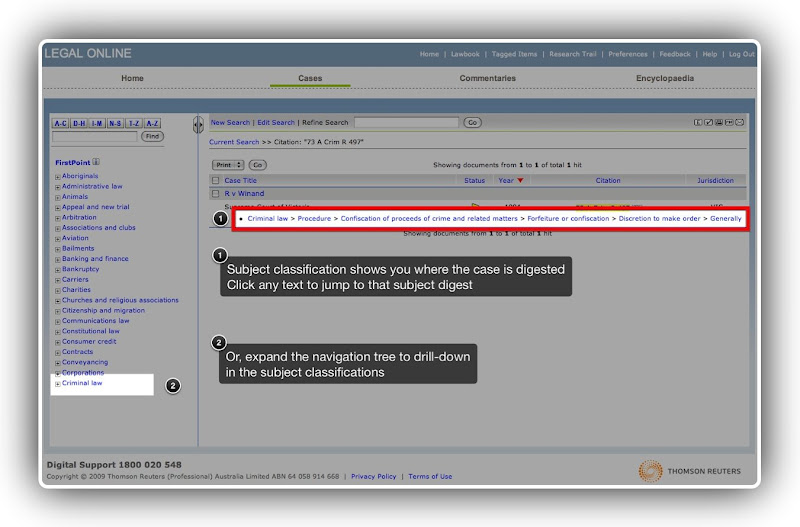Image resolution: width=800 pixels, height=527 pixels.
Task: Sort results by Citation column
Action: [608, 180]
